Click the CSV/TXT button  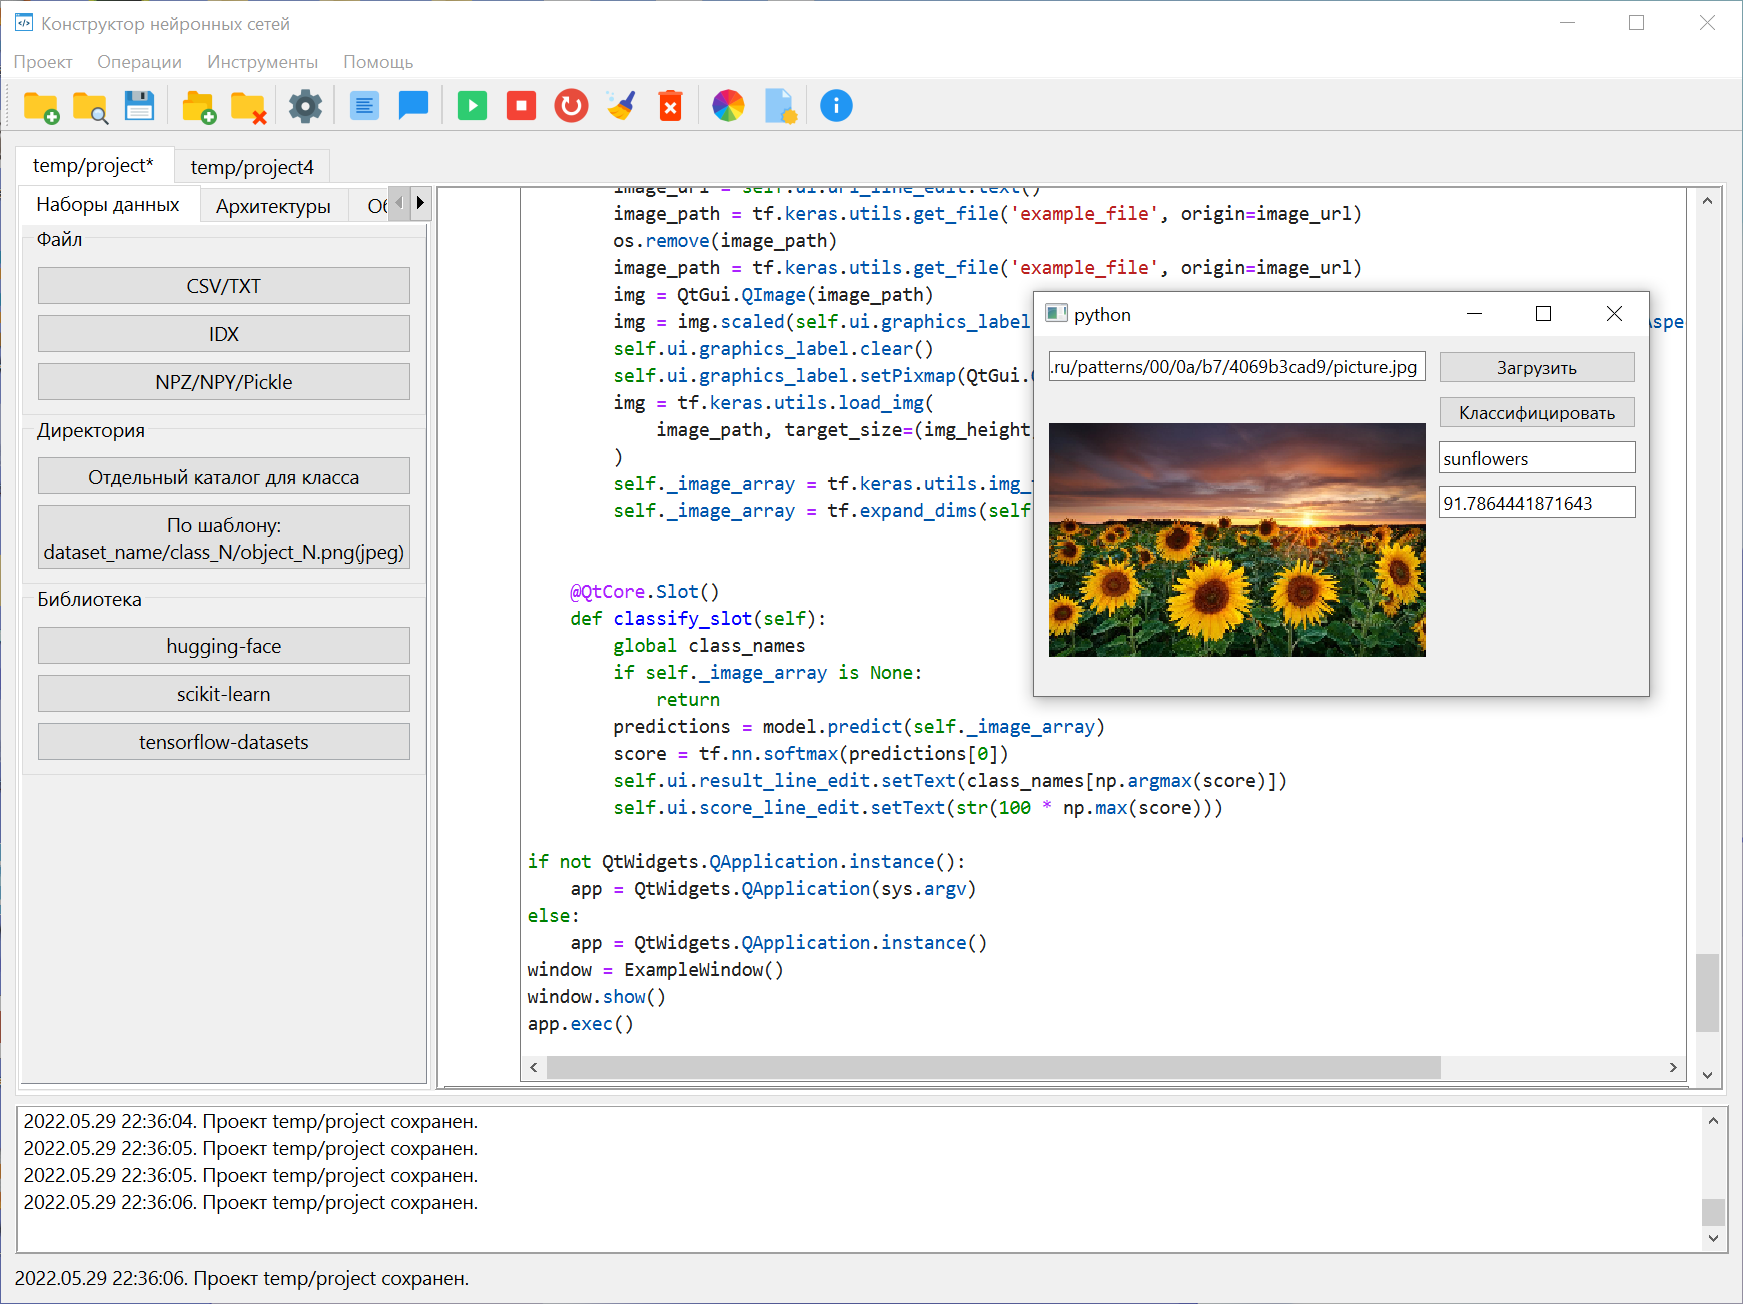[224, 286]
